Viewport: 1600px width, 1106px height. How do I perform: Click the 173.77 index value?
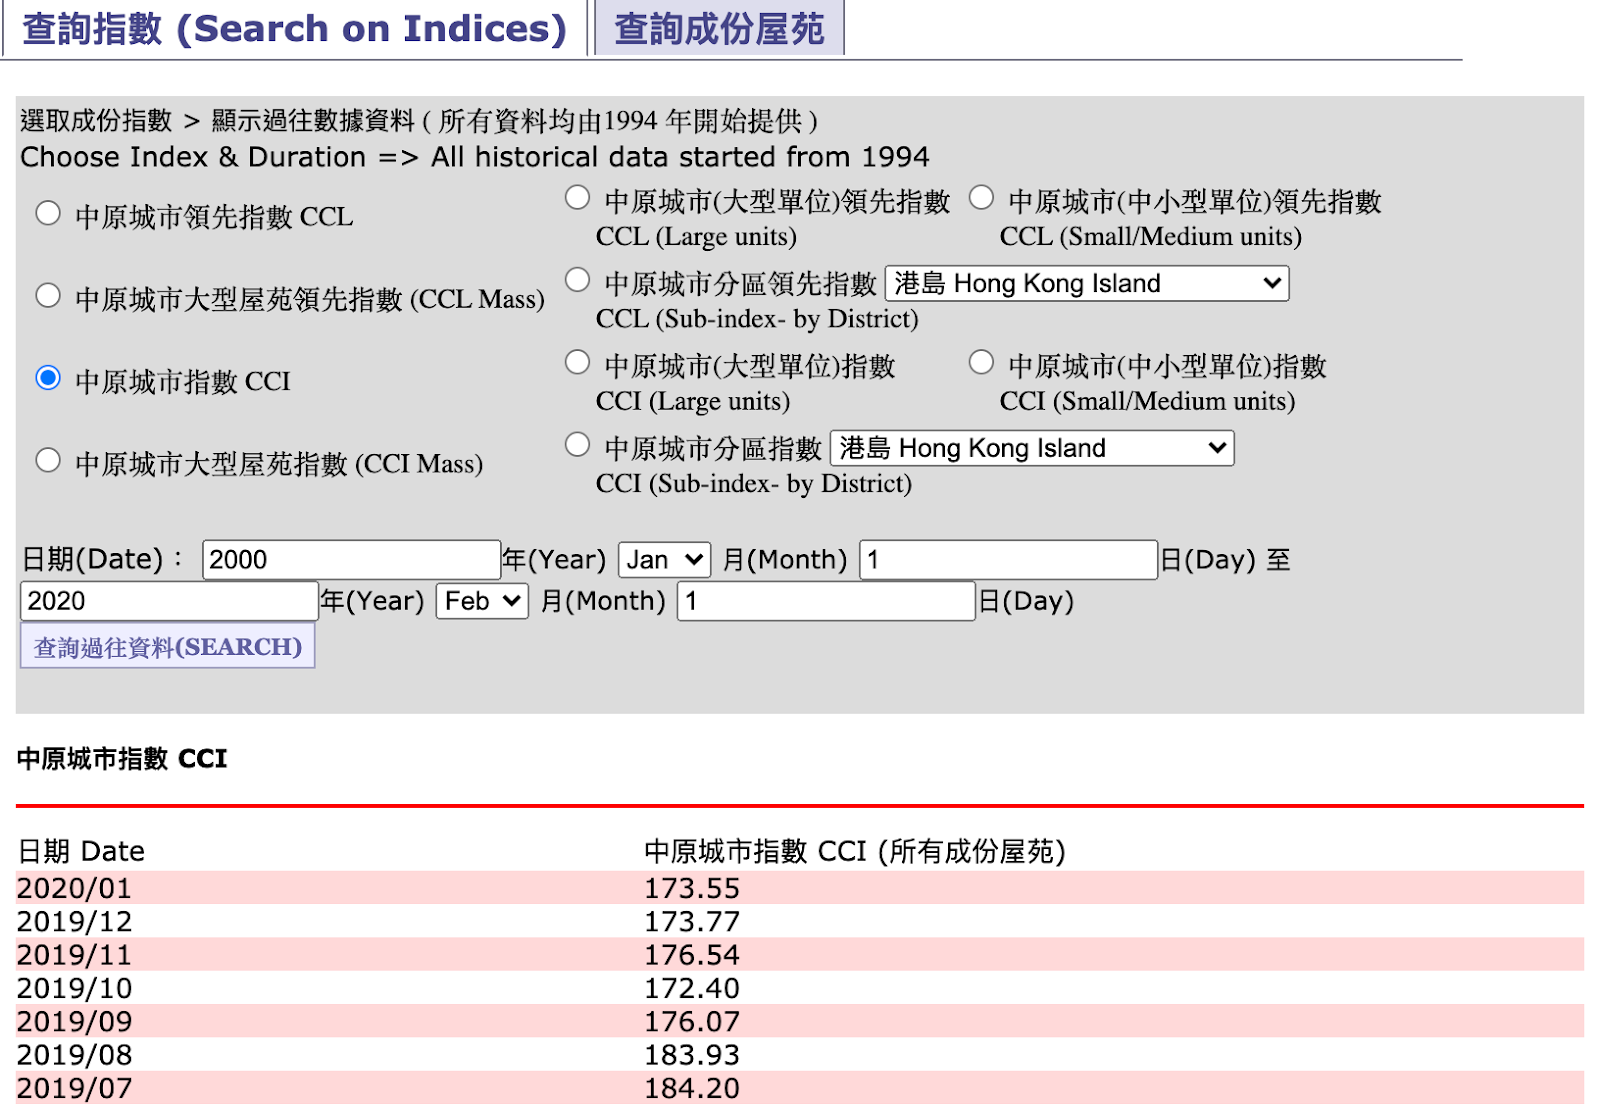click(x=692, y=921)
